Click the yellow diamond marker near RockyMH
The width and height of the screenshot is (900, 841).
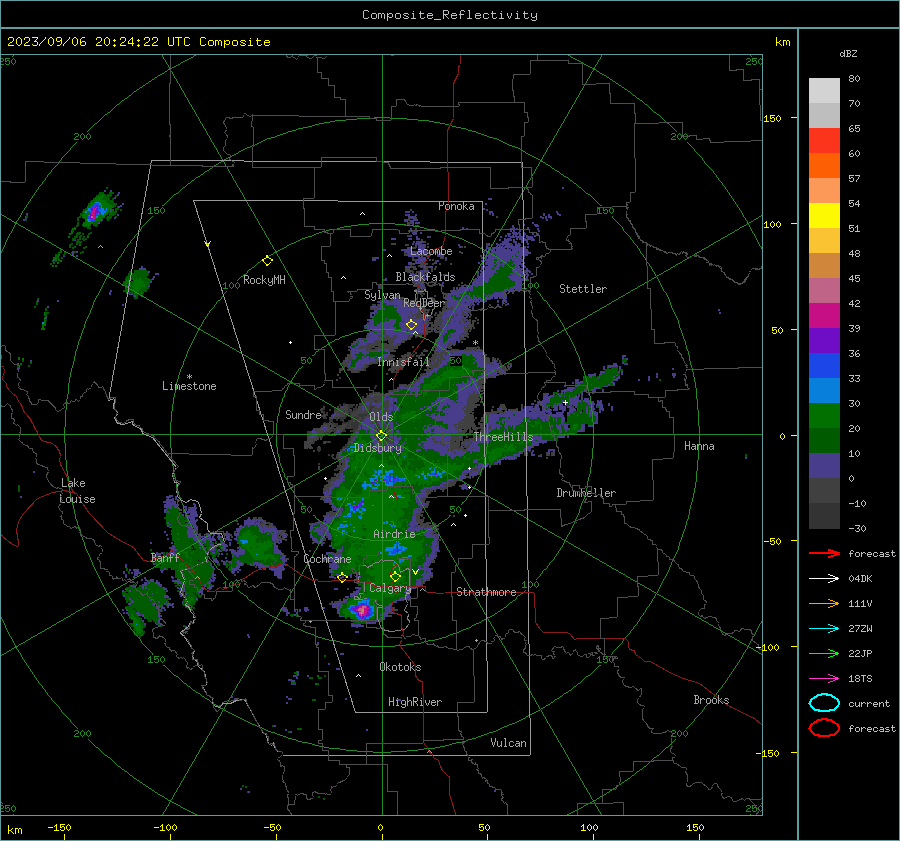[267, 261]
